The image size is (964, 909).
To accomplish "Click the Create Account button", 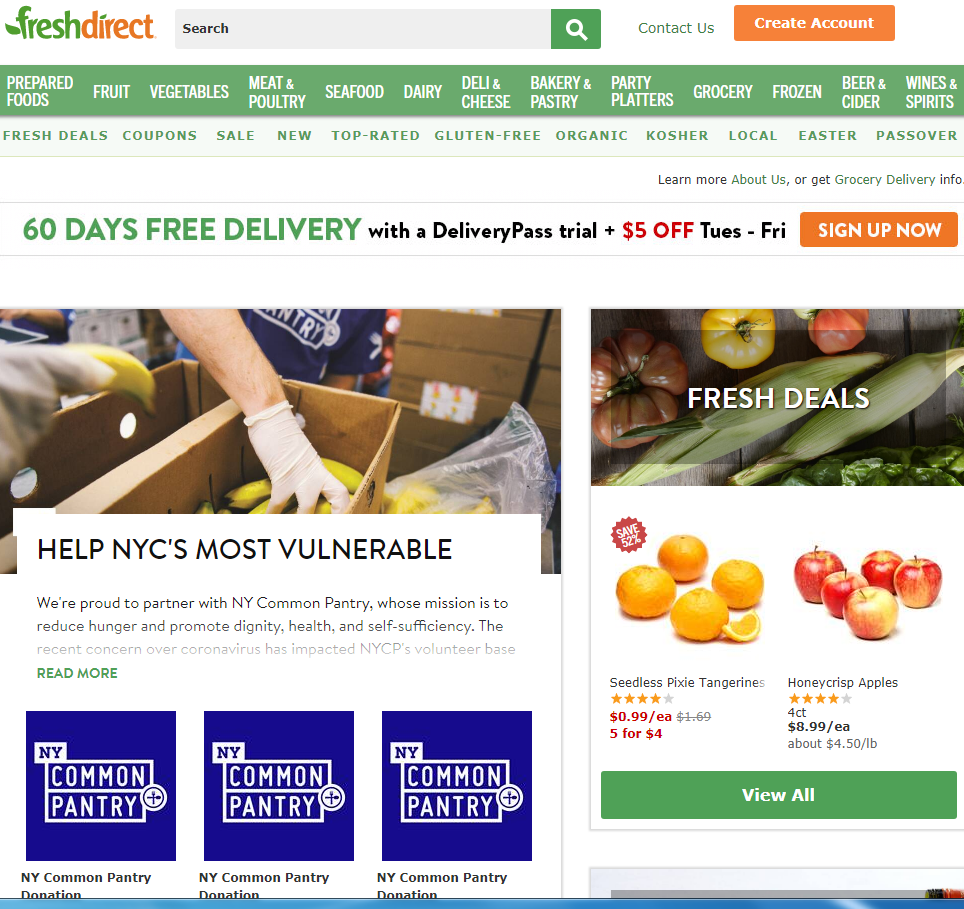I will click(x=814, y=23).
